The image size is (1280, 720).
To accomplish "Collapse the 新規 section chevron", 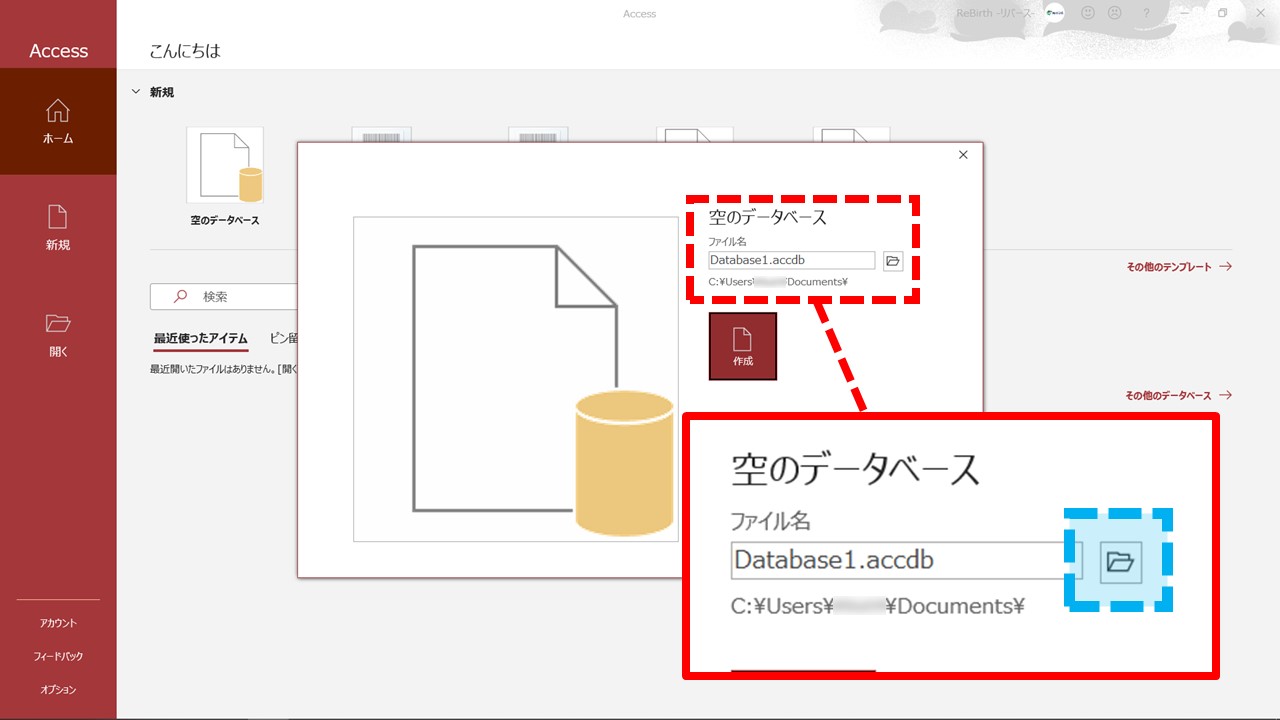I will [136, 92].
